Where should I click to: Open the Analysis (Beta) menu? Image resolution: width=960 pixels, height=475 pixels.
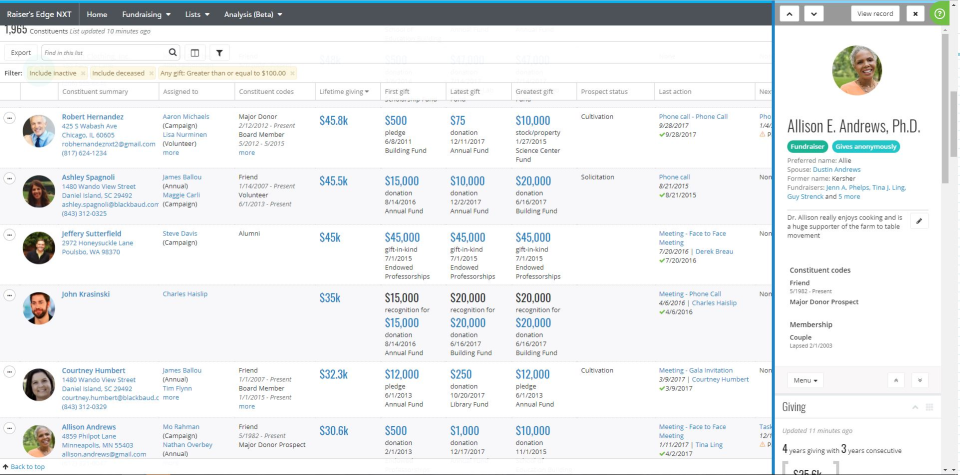pos(253,14)
